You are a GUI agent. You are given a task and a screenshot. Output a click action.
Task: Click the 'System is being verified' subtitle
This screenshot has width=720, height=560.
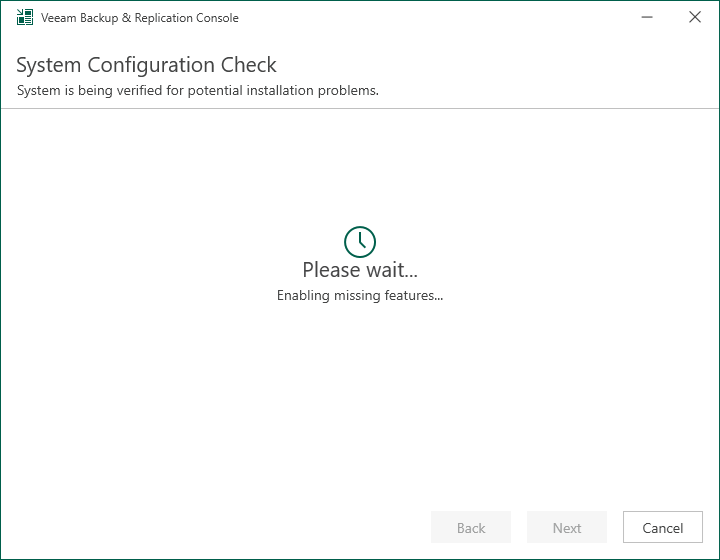click(x=197, y=90)
